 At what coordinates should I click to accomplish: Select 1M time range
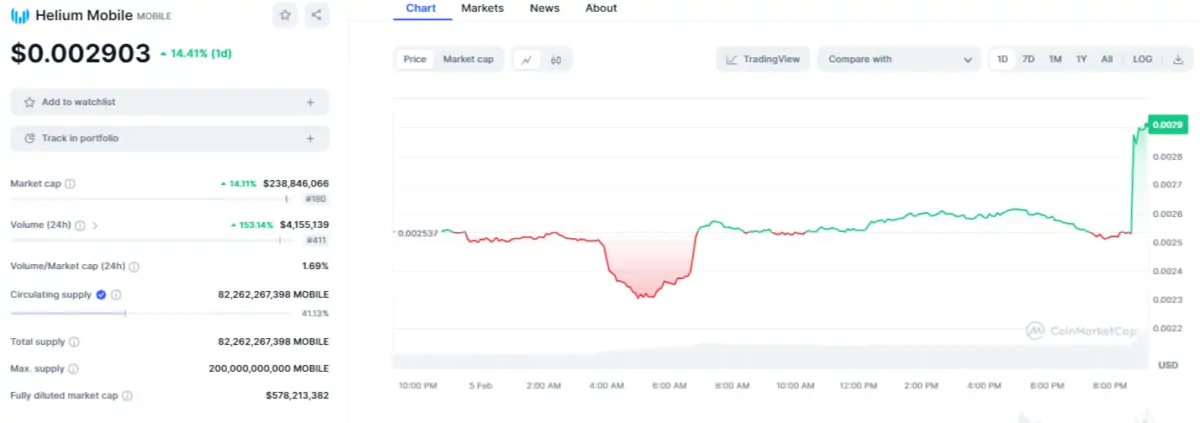pos(1055,59)
